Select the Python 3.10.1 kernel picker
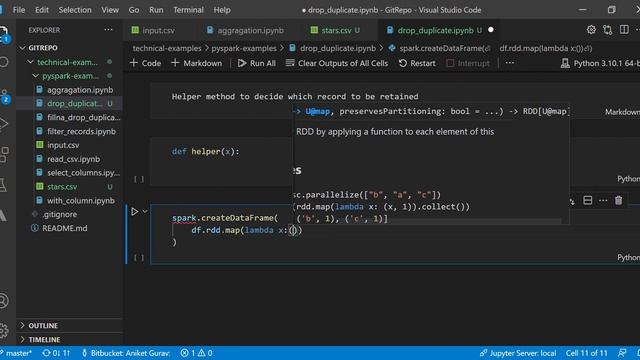 pyautogui.click(x=600, y=63)
